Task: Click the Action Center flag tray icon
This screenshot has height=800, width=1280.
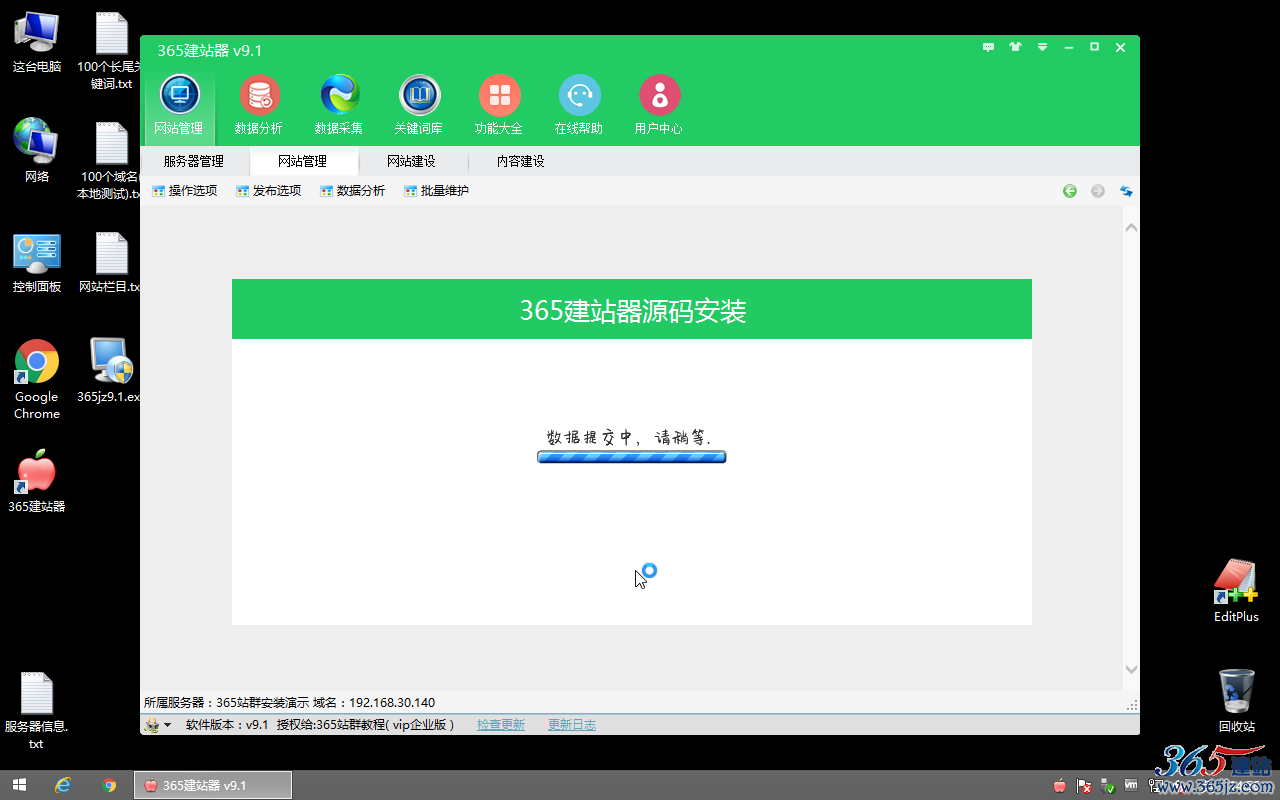Action: 1084,786
